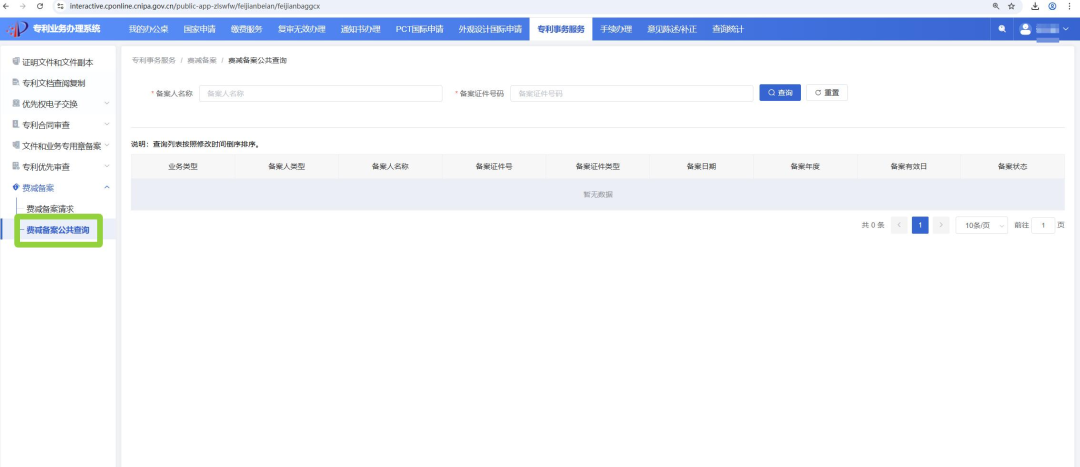The image size is (1080, 467).
Task: Click page number 1 button
Action: [920, 225]
